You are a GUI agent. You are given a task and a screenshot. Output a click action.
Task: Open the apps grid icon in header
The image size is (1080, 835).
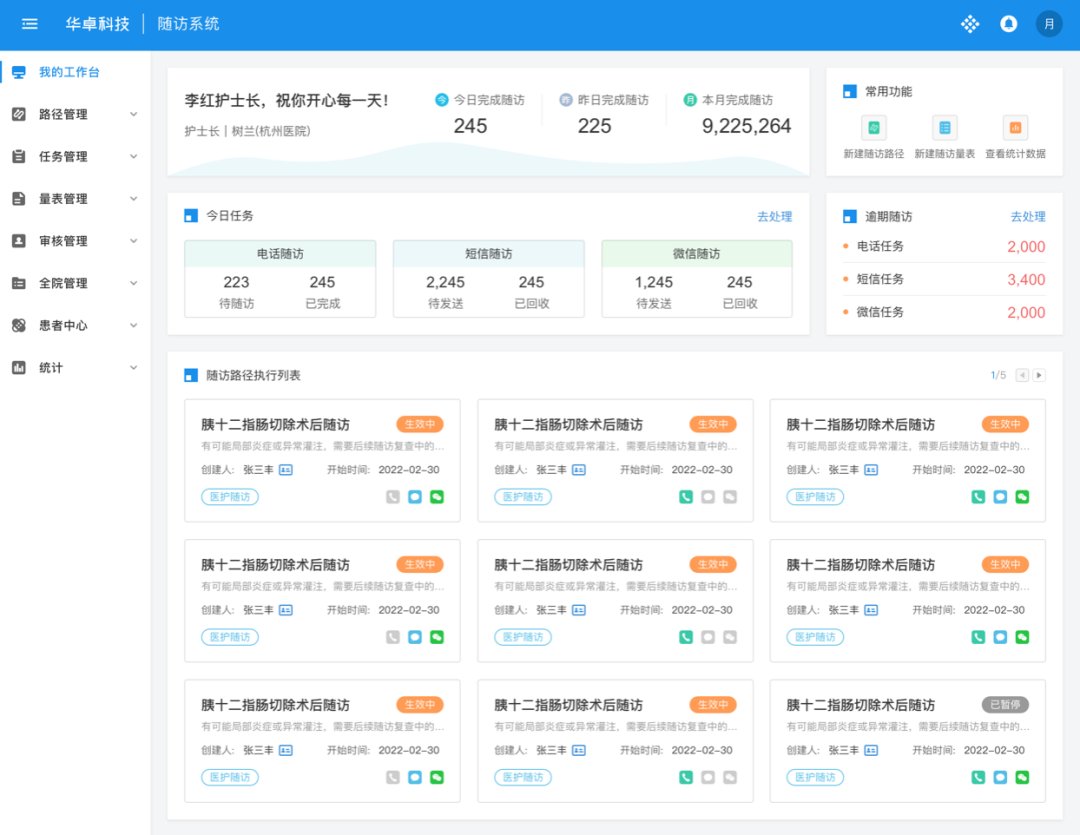970,24
